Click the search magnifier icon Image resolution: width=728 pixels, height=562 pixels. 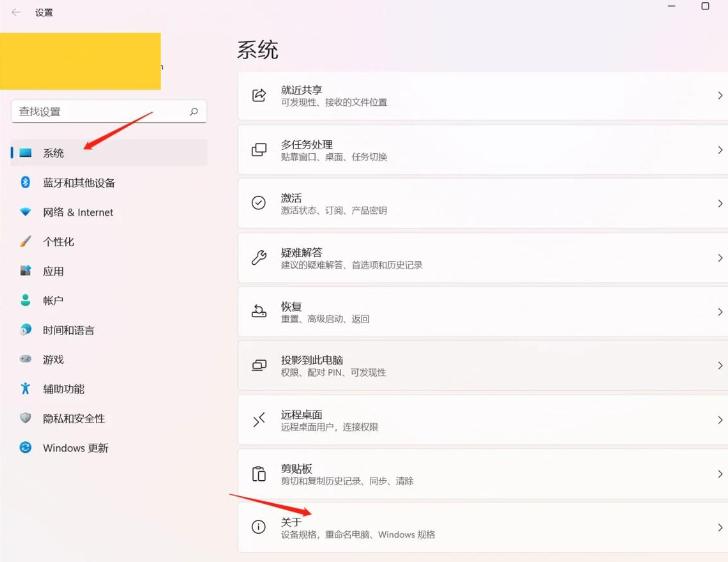[194, 111]
